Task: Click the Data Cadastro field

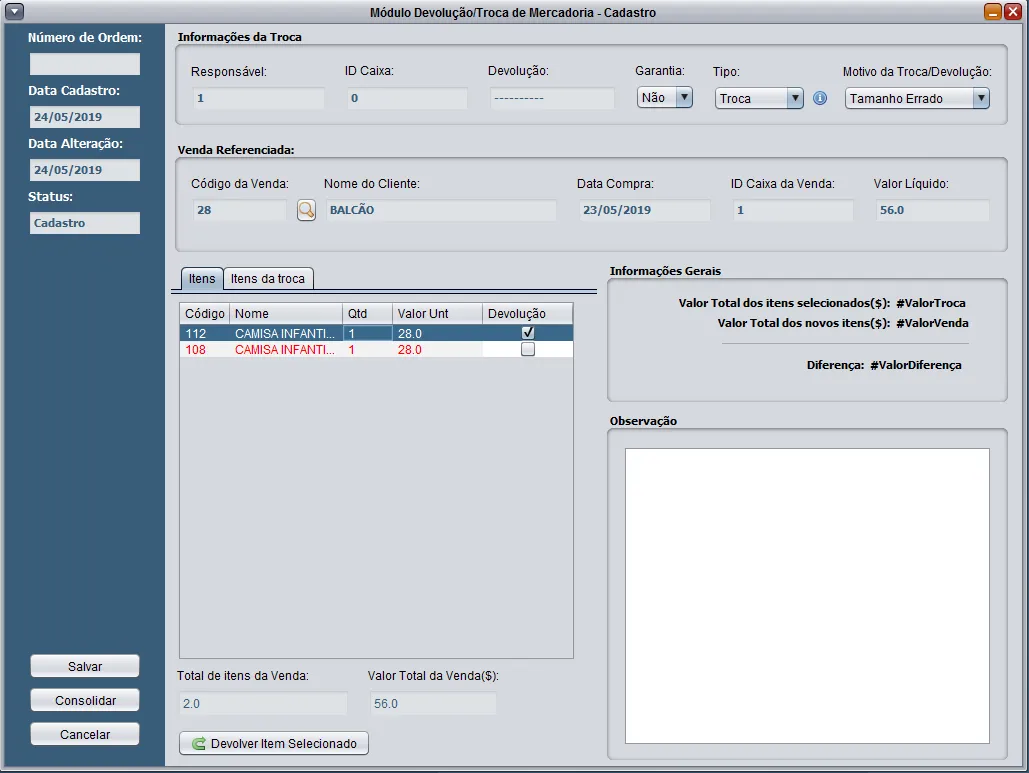Action: point(85,117)
